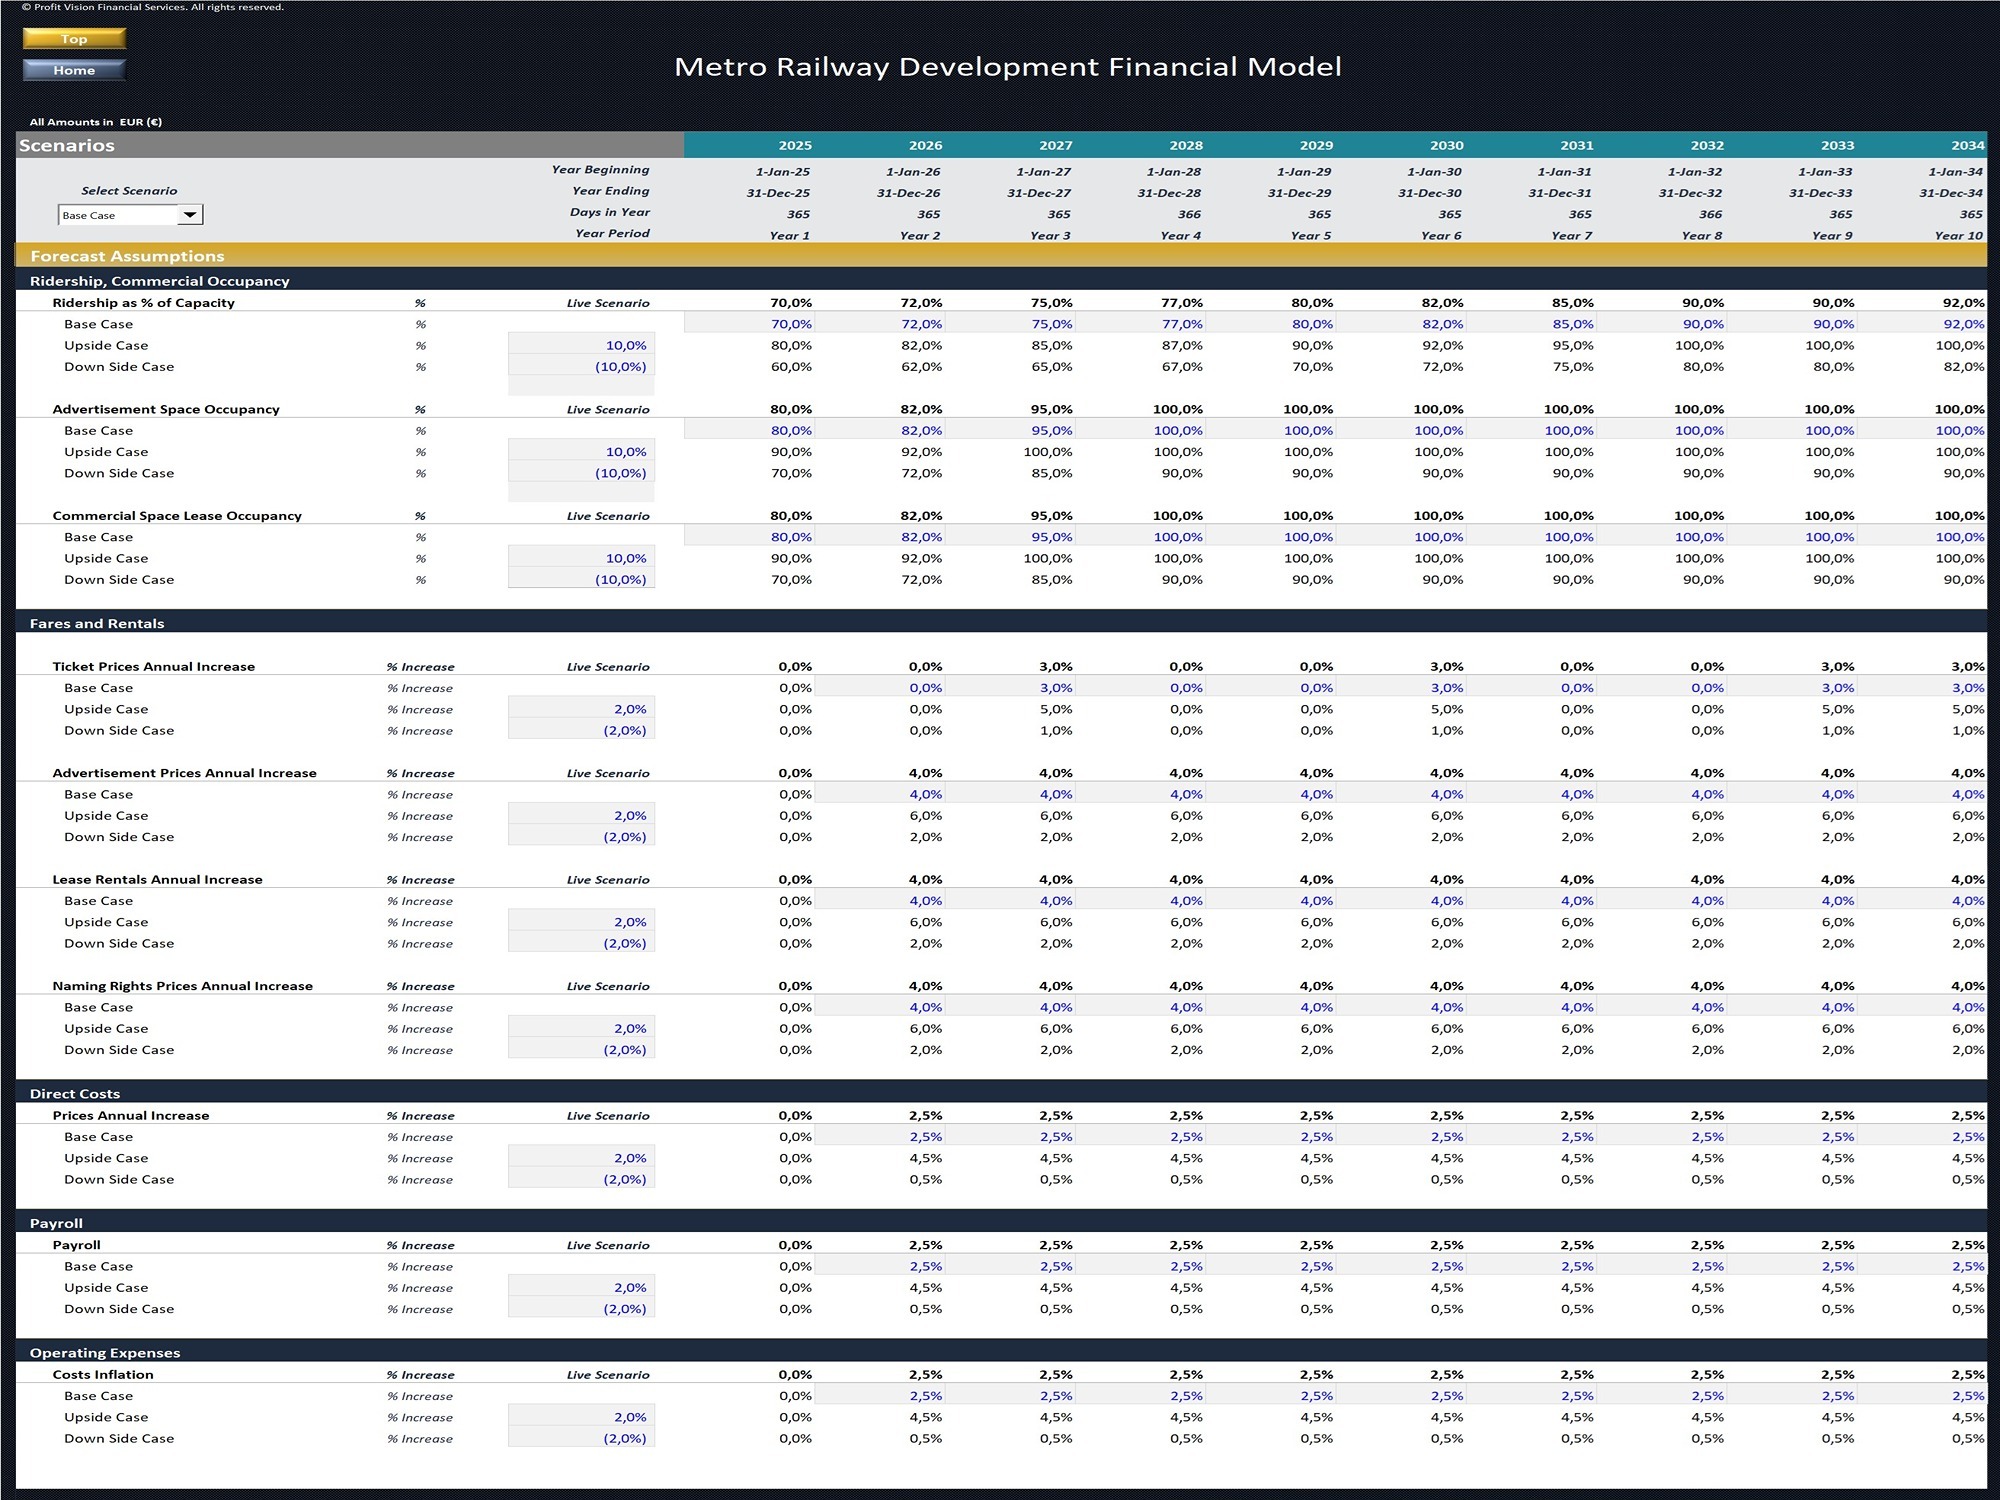This screenshot has width=2000, height=1500.
Task: Click the Base Case scenario combo box
Action: 130,215
